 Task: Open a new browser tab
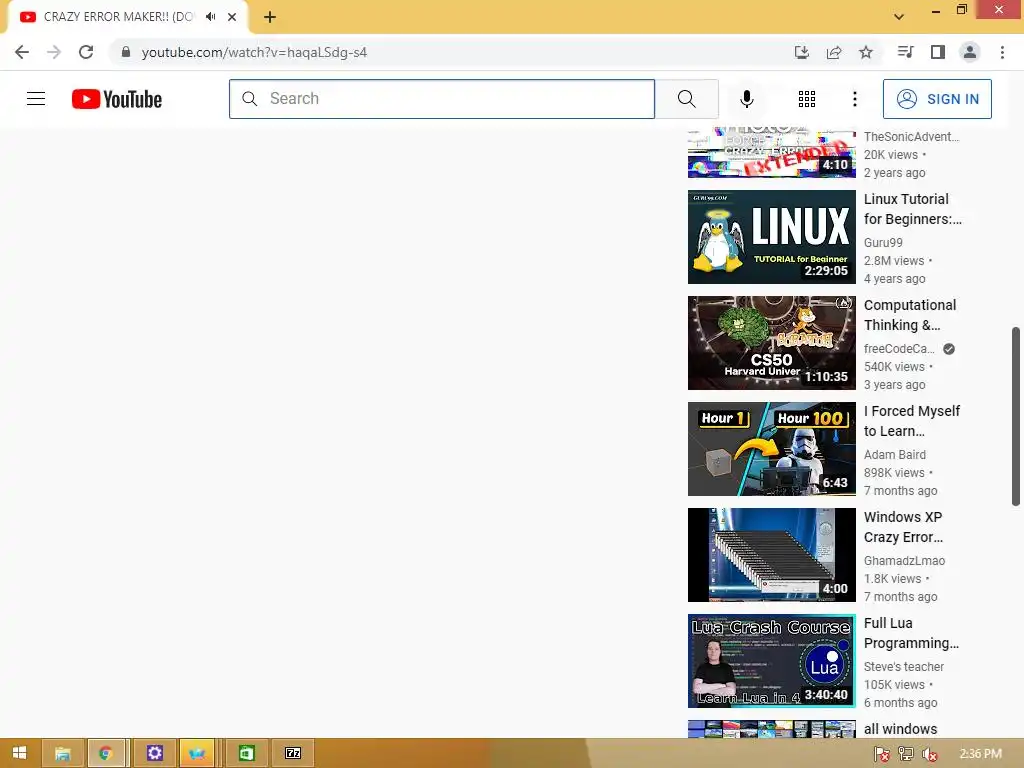pos(270,17)
